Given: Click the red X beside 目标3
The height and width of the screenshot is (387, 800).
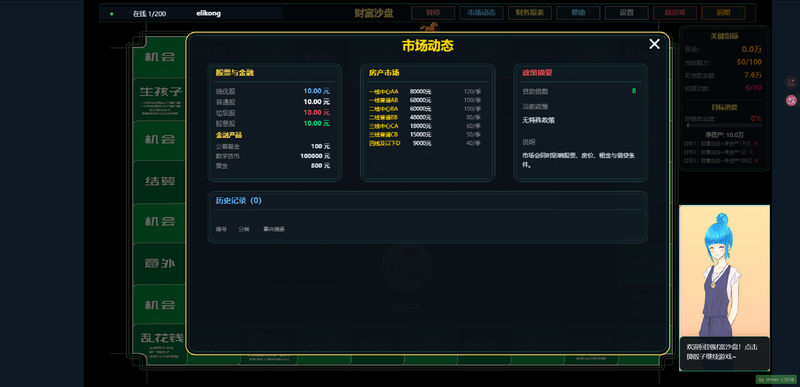Looking at the screenshot, I should (x=757, y=161).
